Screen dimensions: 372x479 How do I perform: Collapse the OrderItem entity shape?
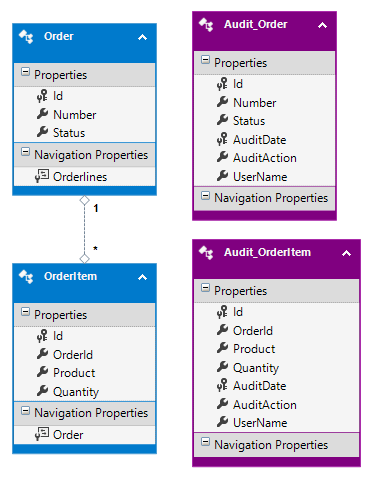[x=143, y=277]
